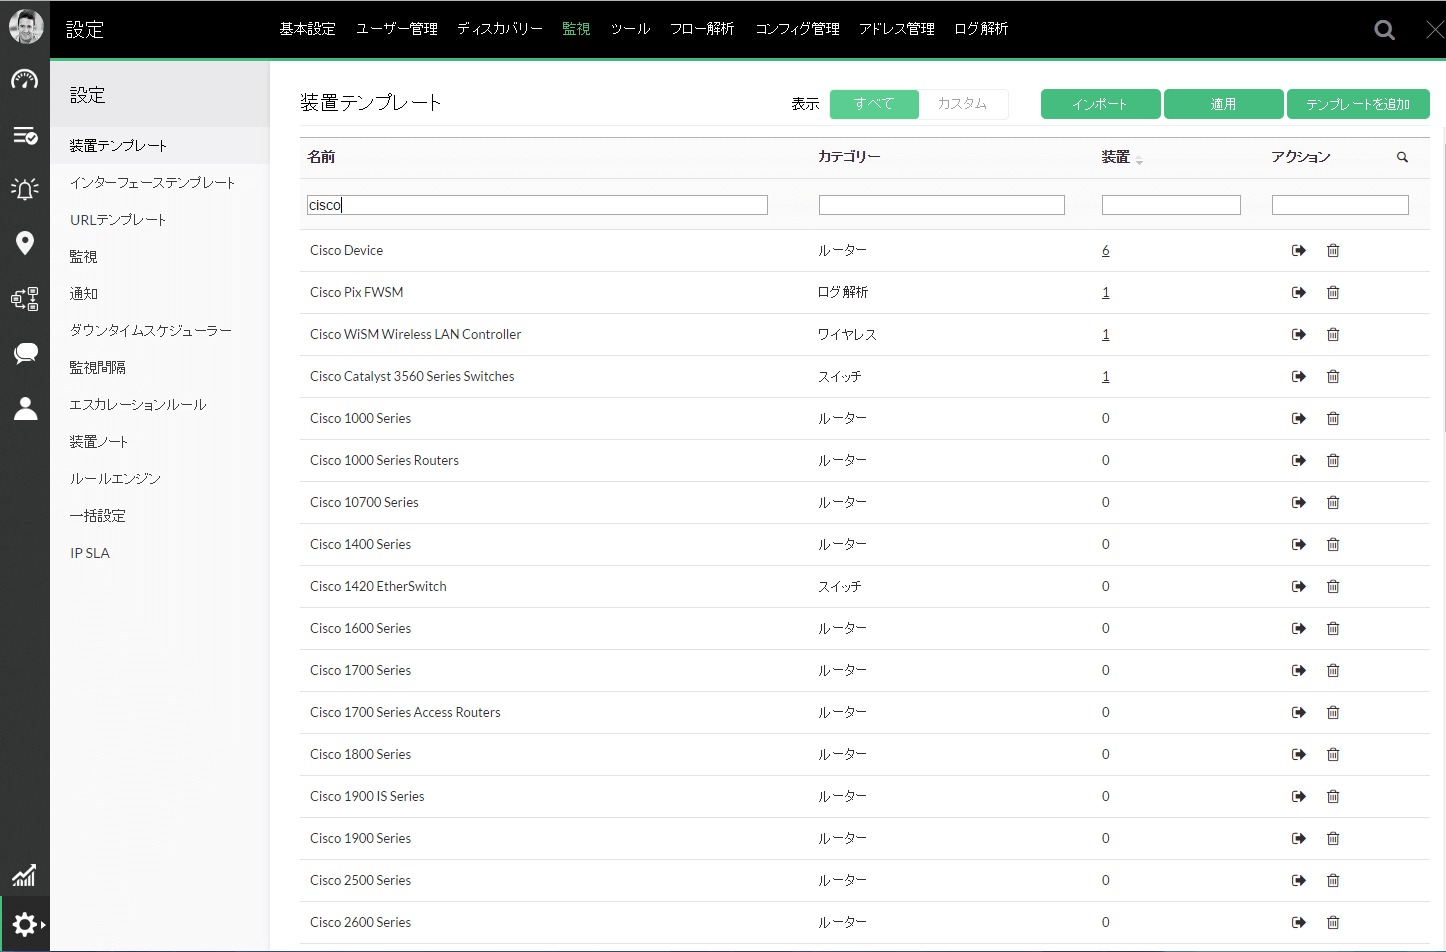
Task: Open the Cisco Catalyst 3560 Series Switches template
Action: click(x=412, y=377)
